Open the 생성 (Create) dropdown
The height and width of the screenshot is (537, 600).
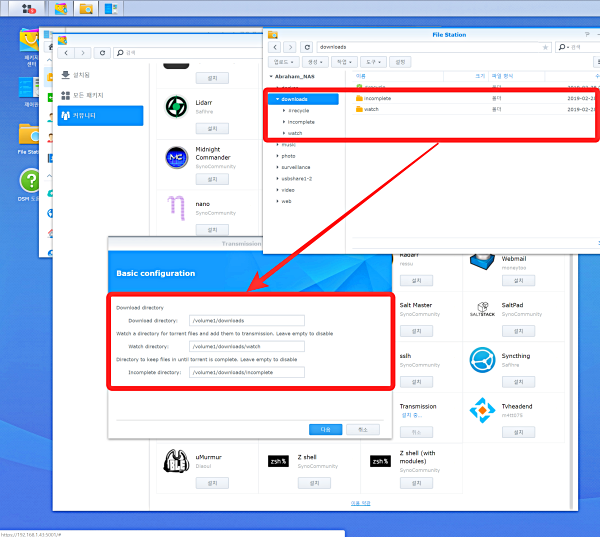click(315, 62)
